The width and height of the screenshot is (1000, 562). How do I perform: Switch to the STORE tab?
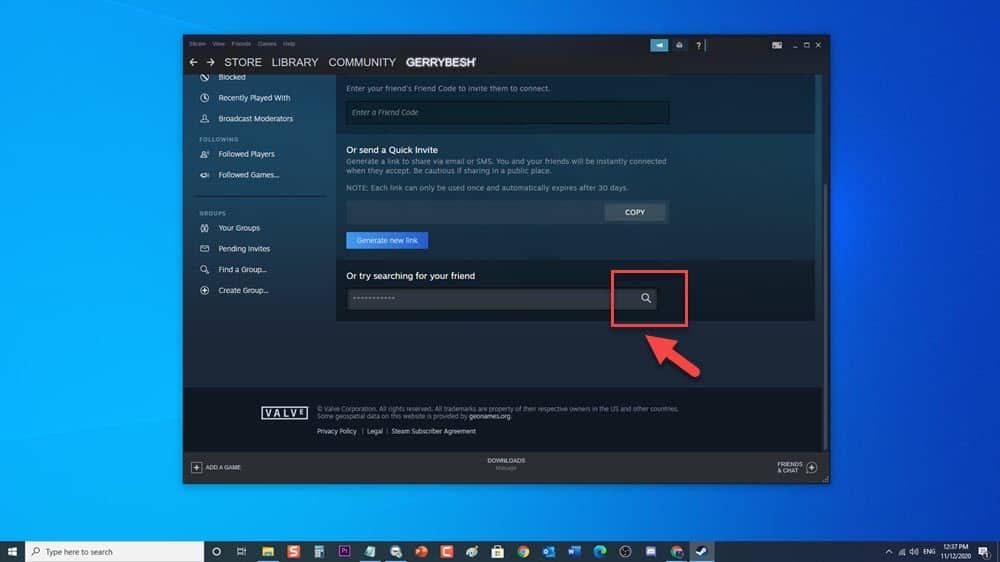pos(242,63)
